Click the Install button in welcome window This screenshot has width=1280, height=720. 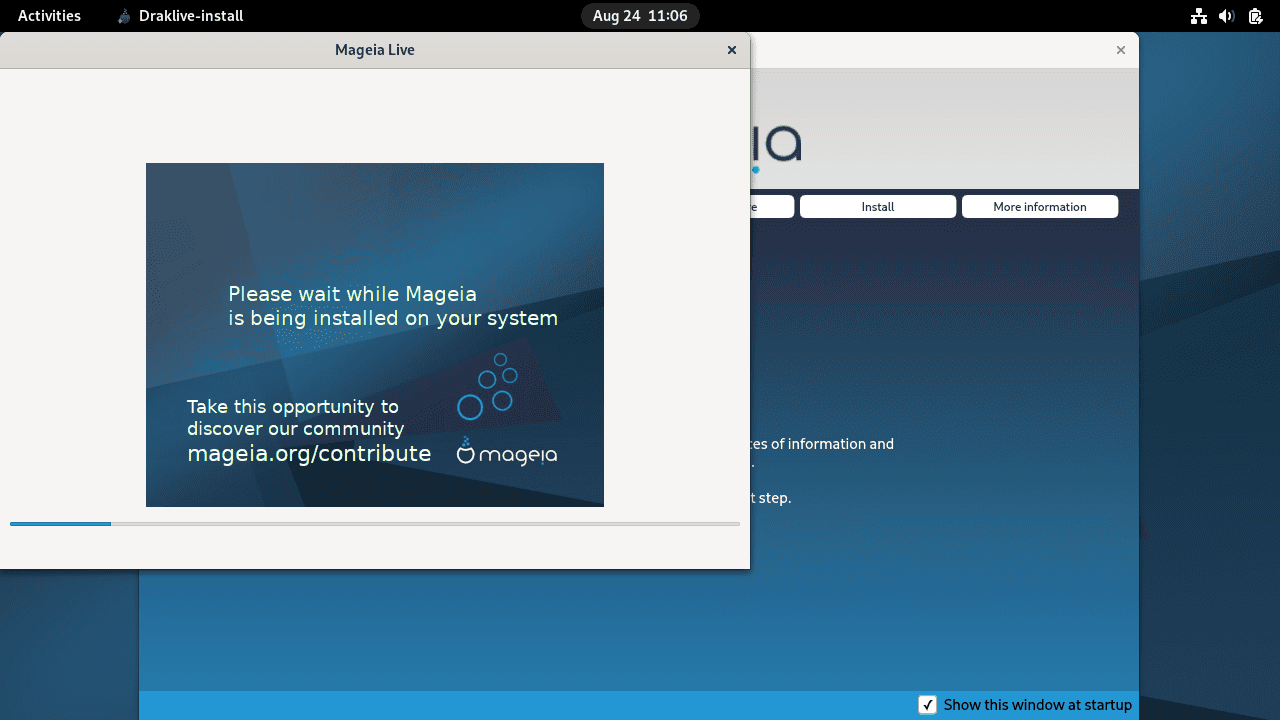(878, 206)
